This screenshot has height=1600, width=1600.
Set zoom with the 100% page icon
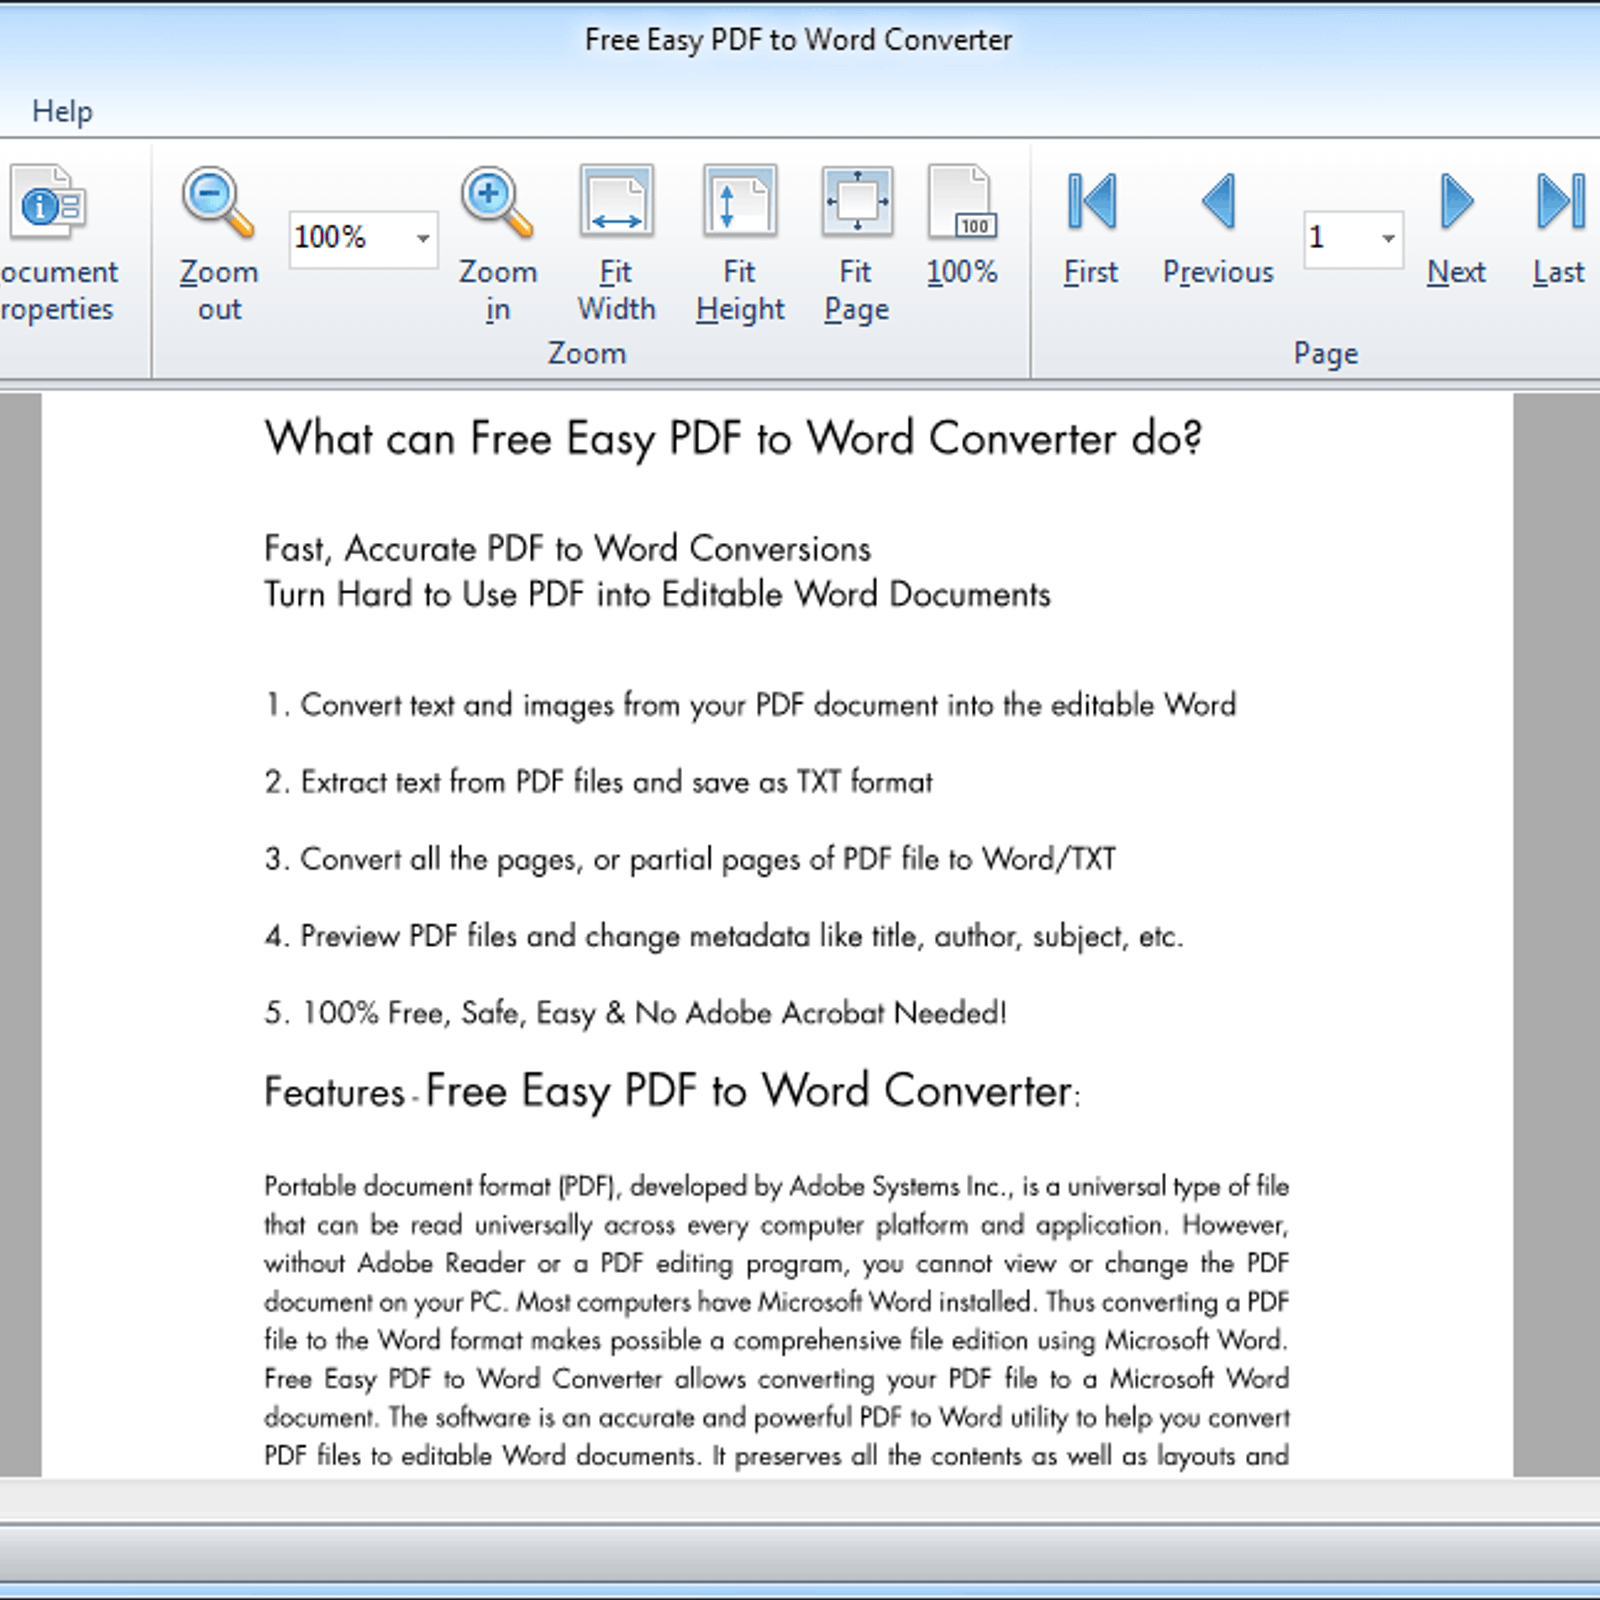point(962,202)
